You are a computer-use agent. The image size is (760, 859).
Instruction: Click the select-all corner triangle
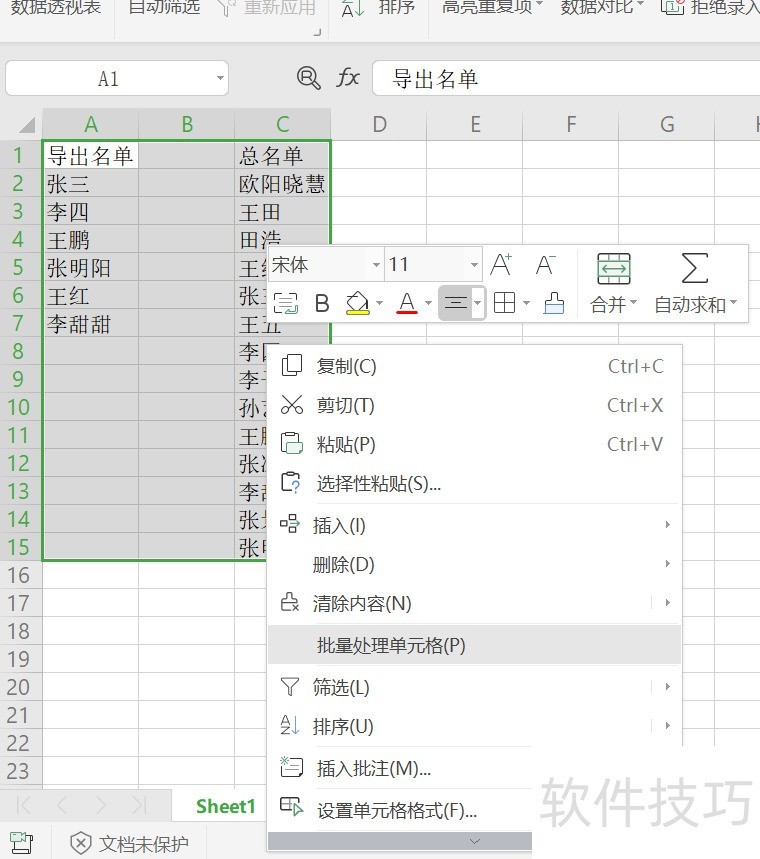coord(27,125)
